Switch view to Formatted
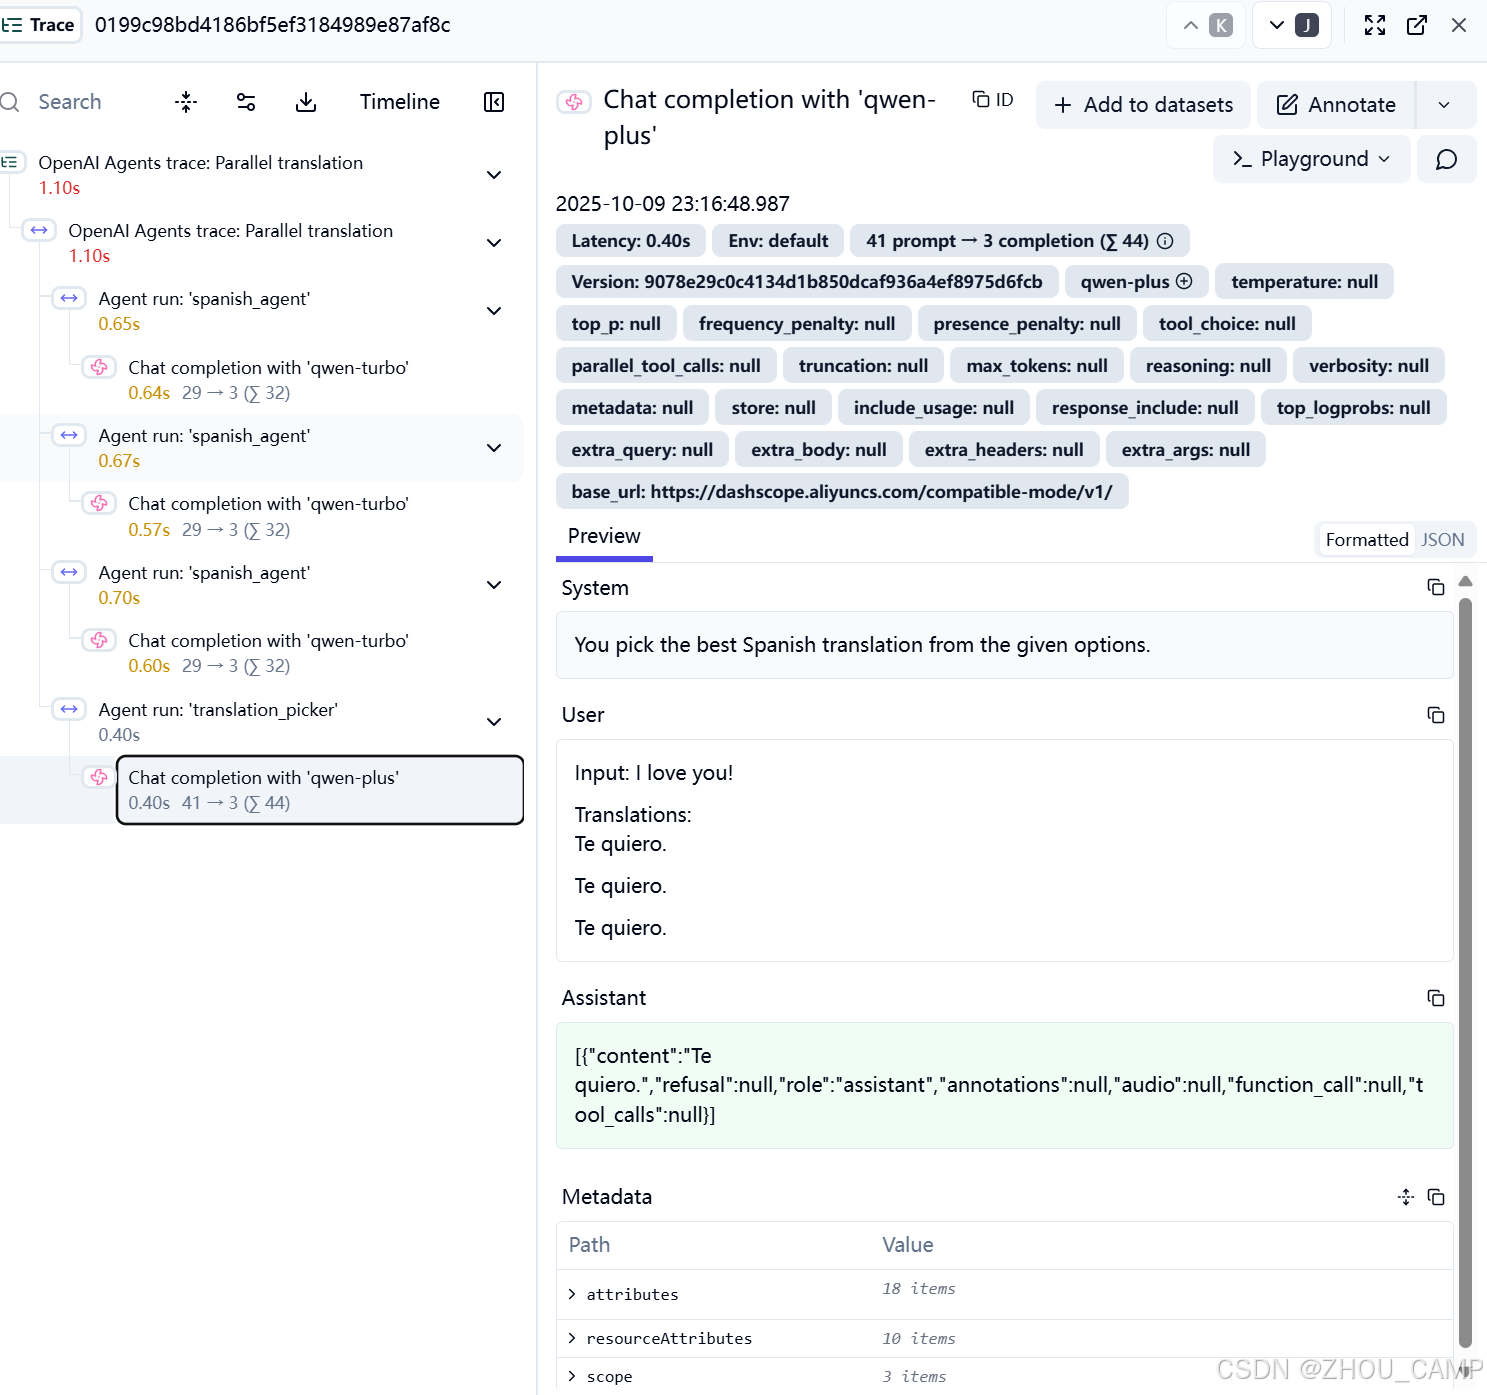The image size is (1487, 1395). coord(1366,540)
